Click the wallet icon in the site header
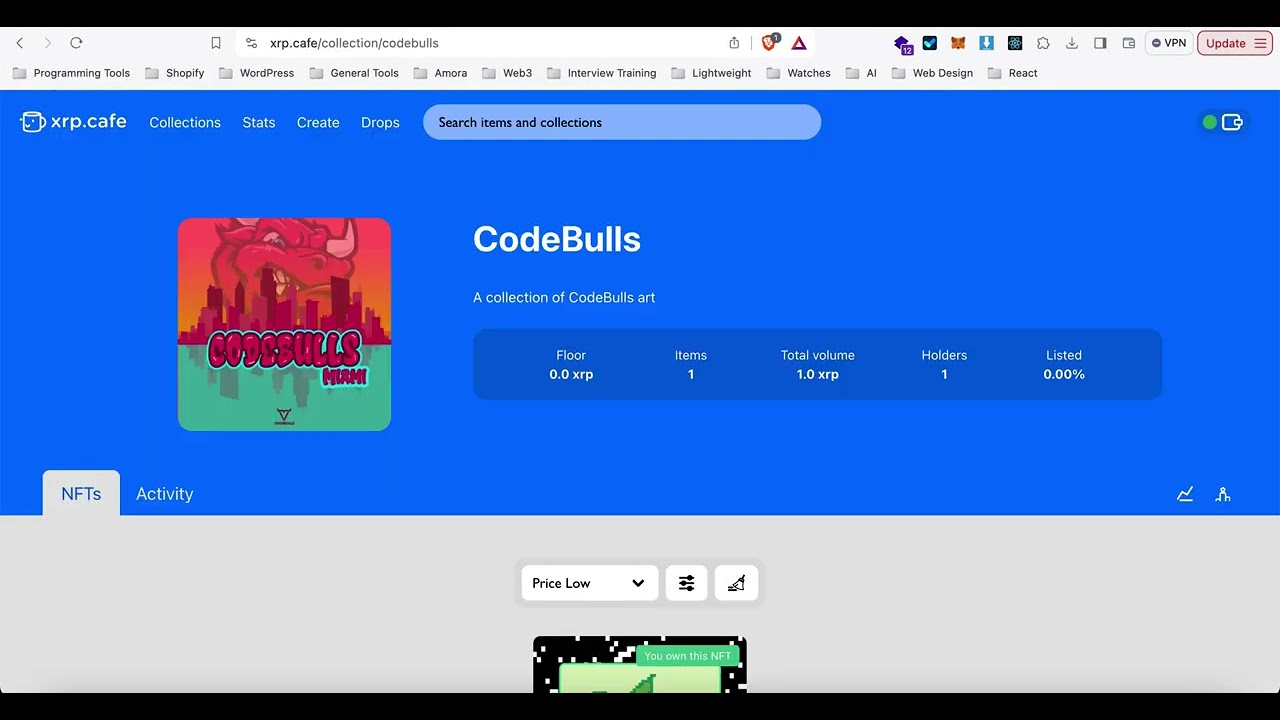This screenshot has height=720, width=1280. pos(1232,122)
